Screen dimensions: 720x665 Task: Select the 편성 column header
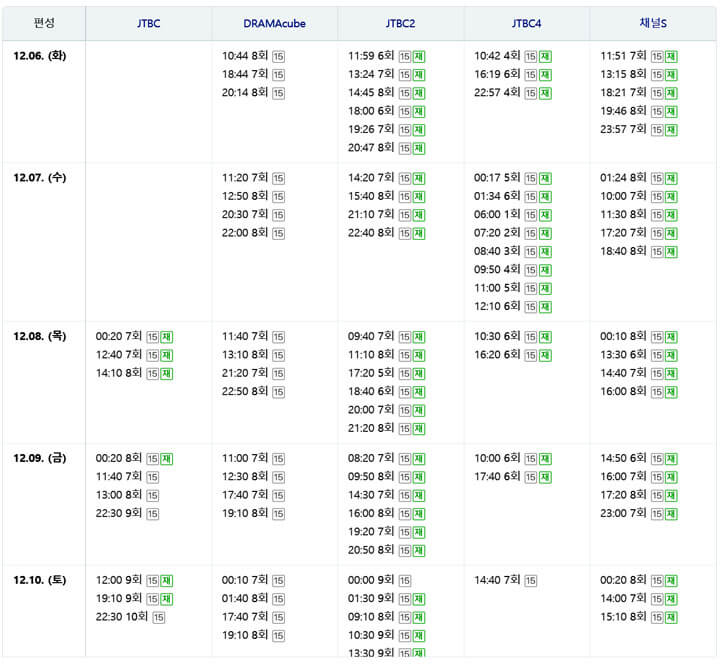click(44, 23)
